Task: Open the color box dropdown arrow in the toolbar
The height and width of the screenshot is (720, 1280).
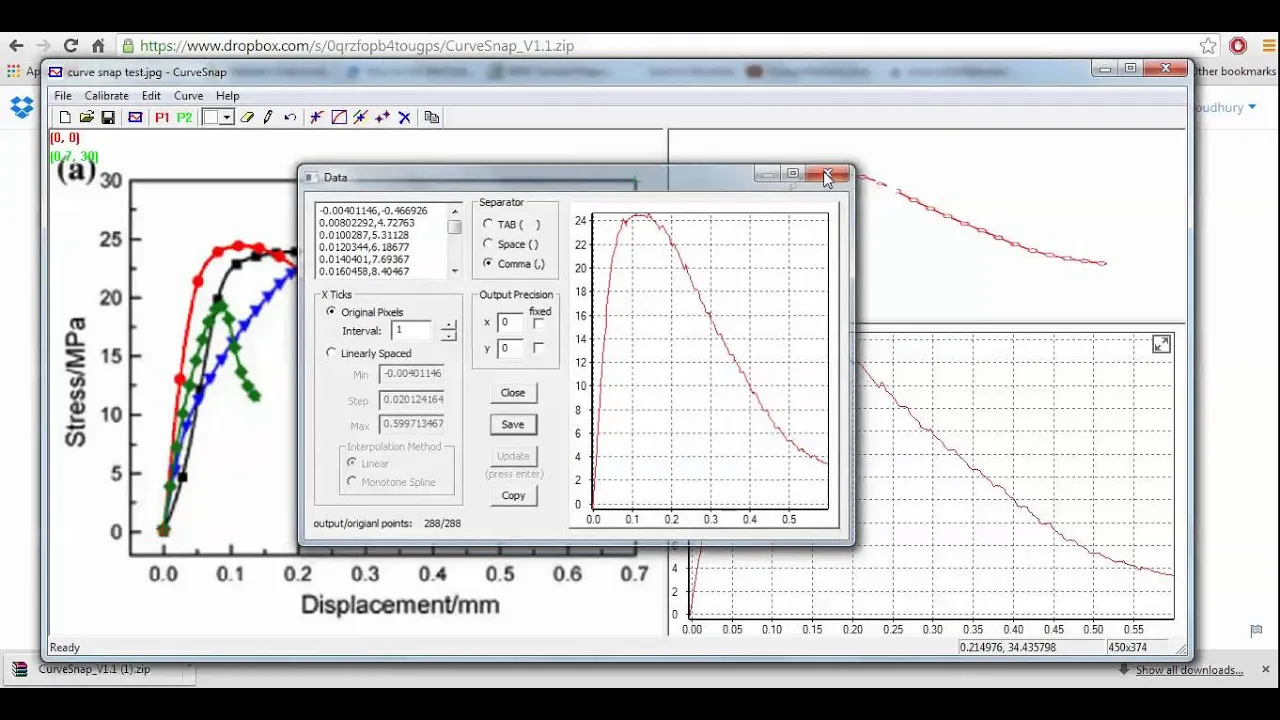Action: point(227,117)
